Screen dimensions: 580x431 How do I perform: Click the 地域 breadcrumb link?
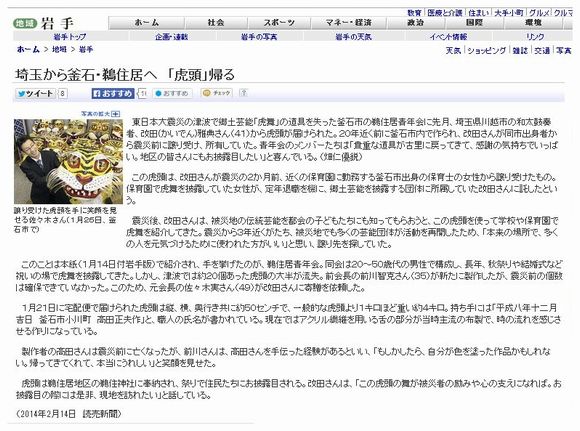[59, 49]
